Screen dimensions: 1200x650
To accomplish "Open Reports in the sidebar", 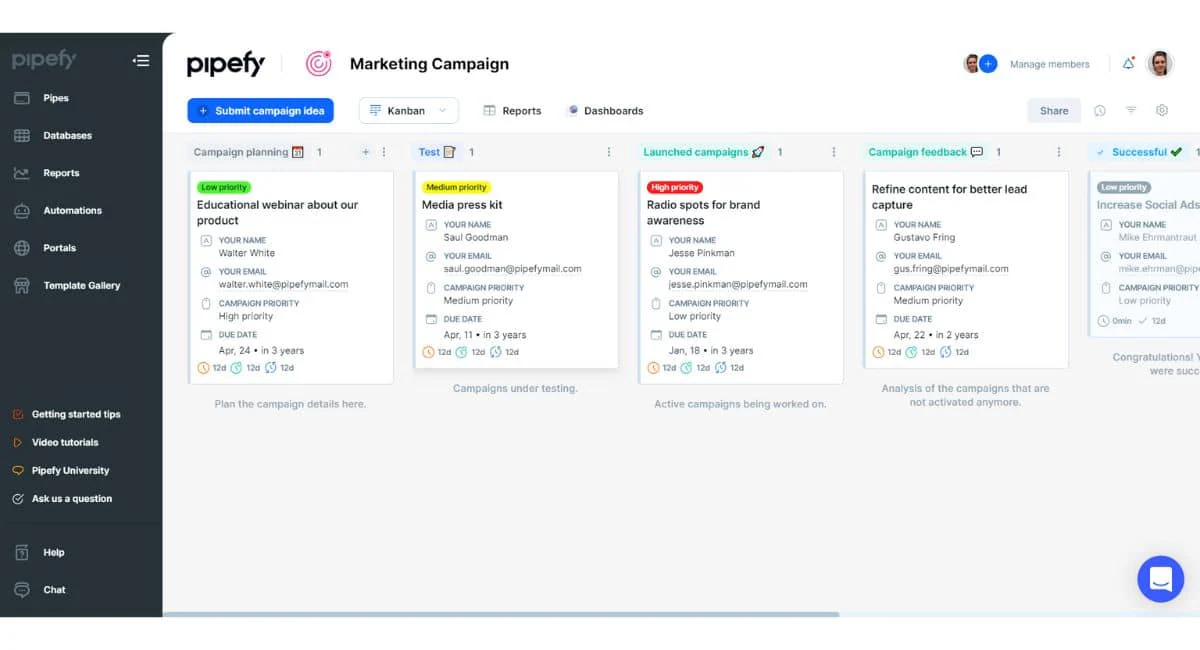I will [x=61, y=173].
